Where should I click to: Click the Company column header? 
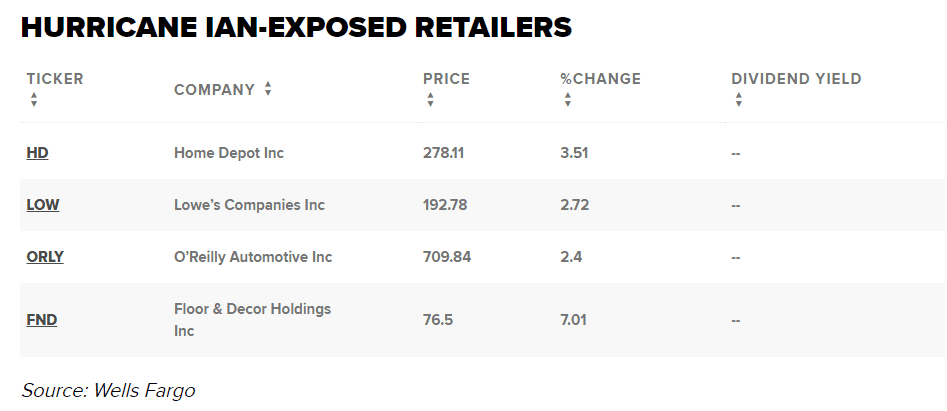click(x=214, y=90)
